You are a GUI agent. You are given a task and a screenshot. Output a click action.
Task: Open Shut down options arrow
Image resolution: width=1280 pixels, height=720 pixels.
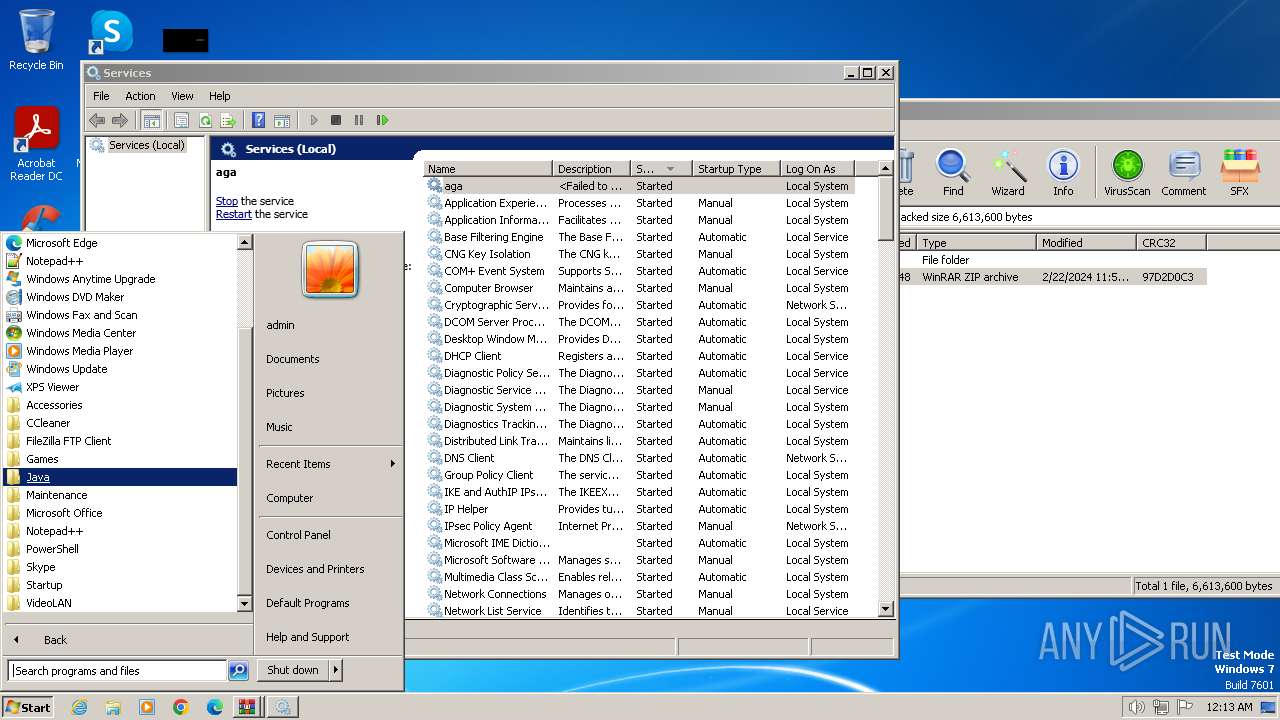(x=336, y=670)
